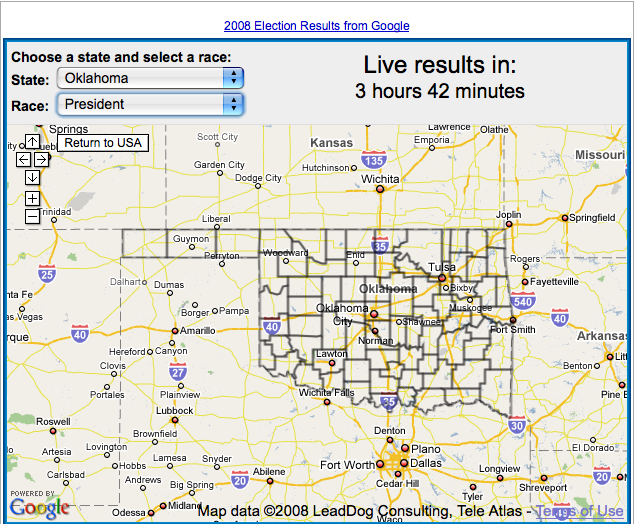Click the Google logo on map
The height and width of the screenshot is (524, 634).
click(40, 507)
